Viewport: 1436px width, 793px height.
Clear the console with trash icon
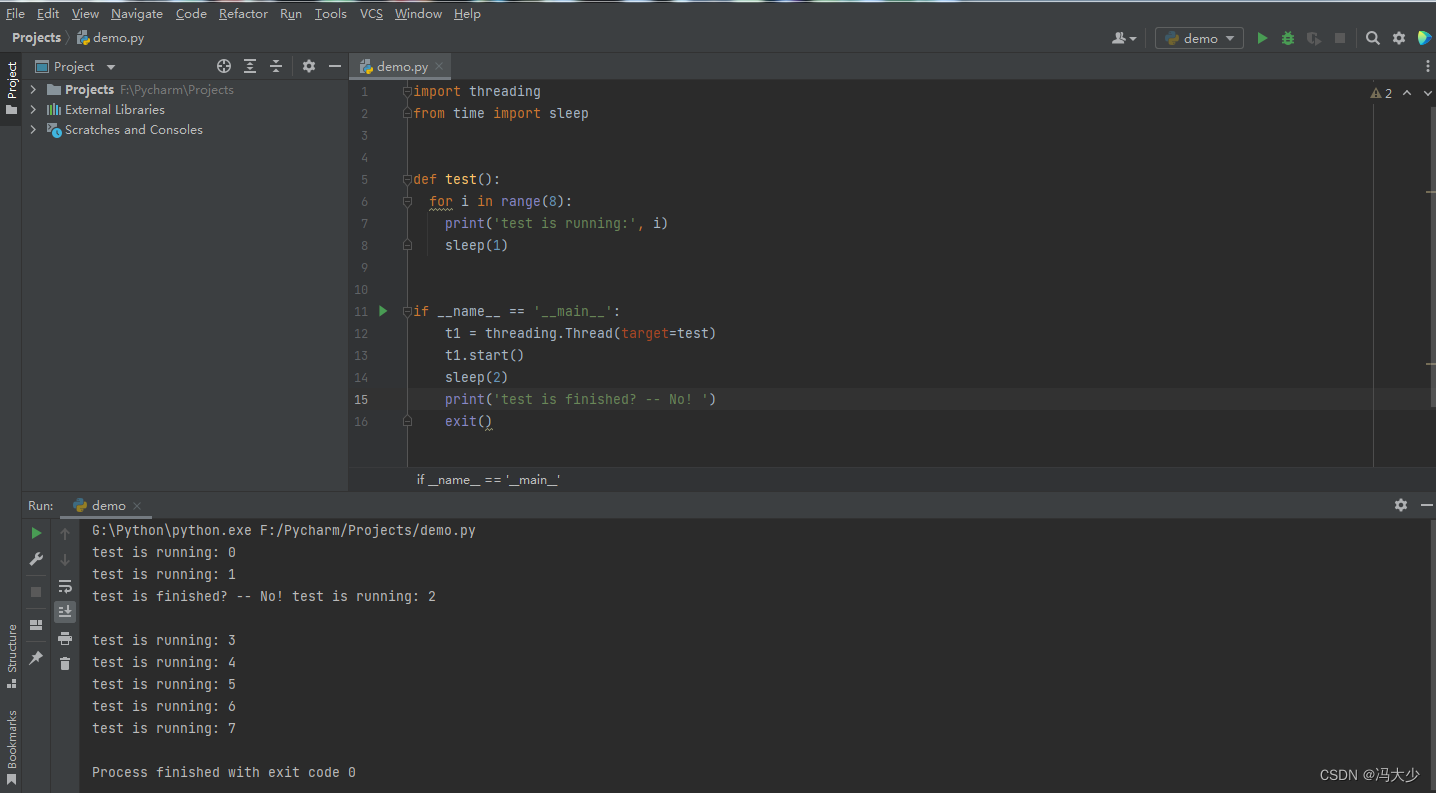(65, 663)
